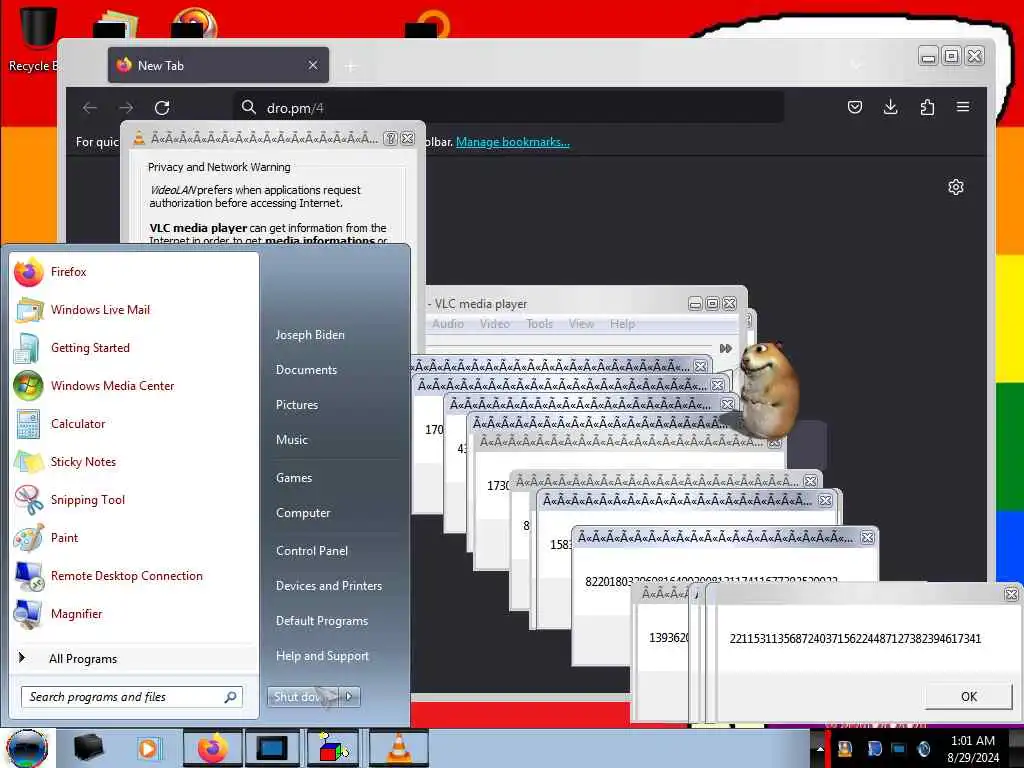1024x768 pixels.
Task: Open Devices and Printers
Action: coord(328,586)
